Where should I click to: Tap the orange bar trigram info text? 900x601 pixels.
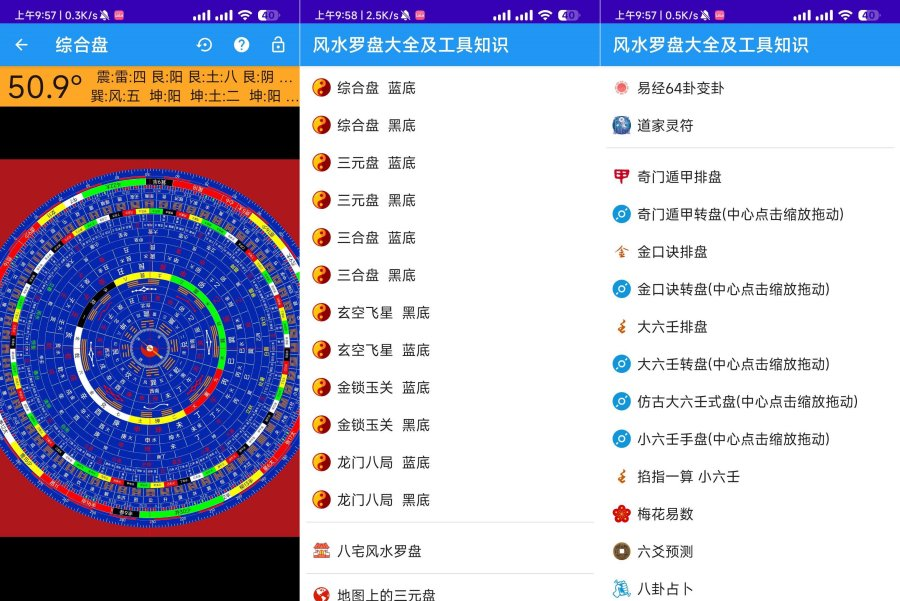195,86
